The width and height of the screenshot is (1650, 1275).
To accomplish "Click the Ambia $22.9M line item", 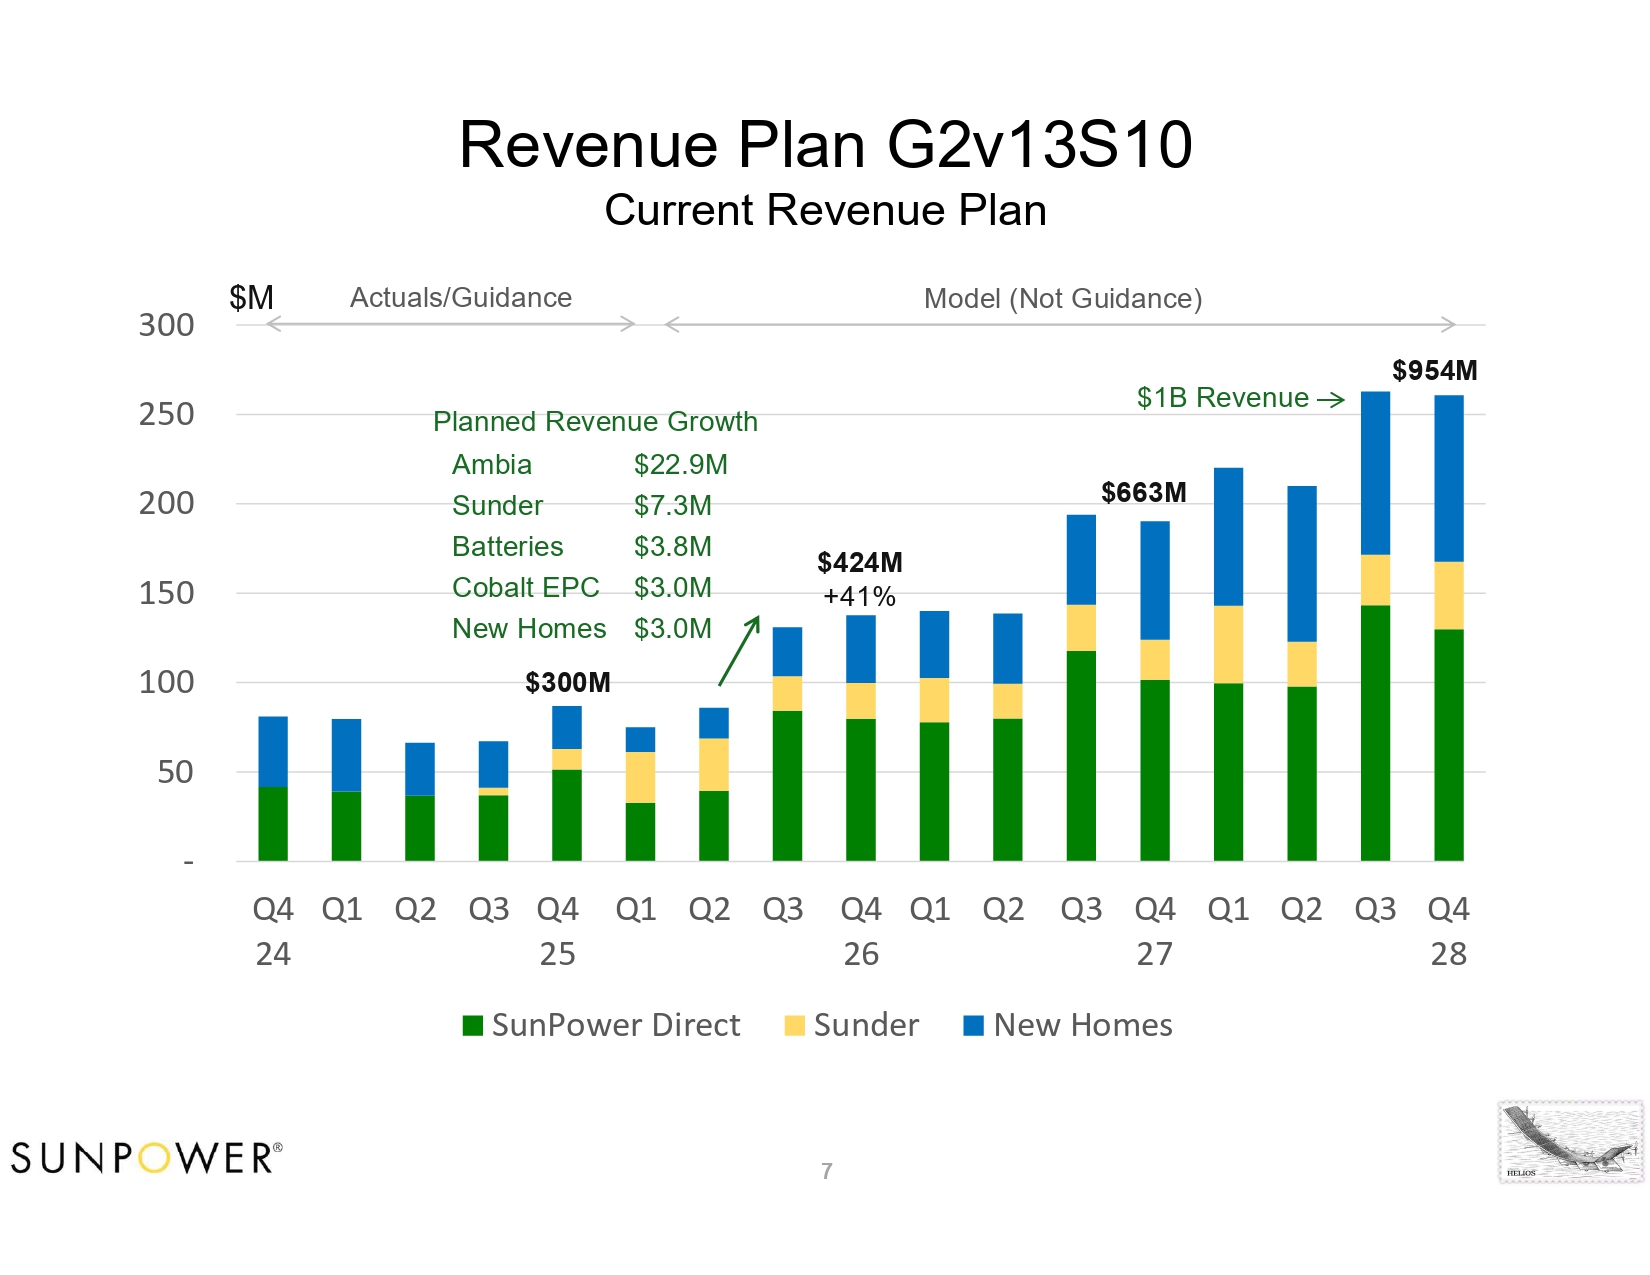I will pyautogui.click(x=590, y=465).
